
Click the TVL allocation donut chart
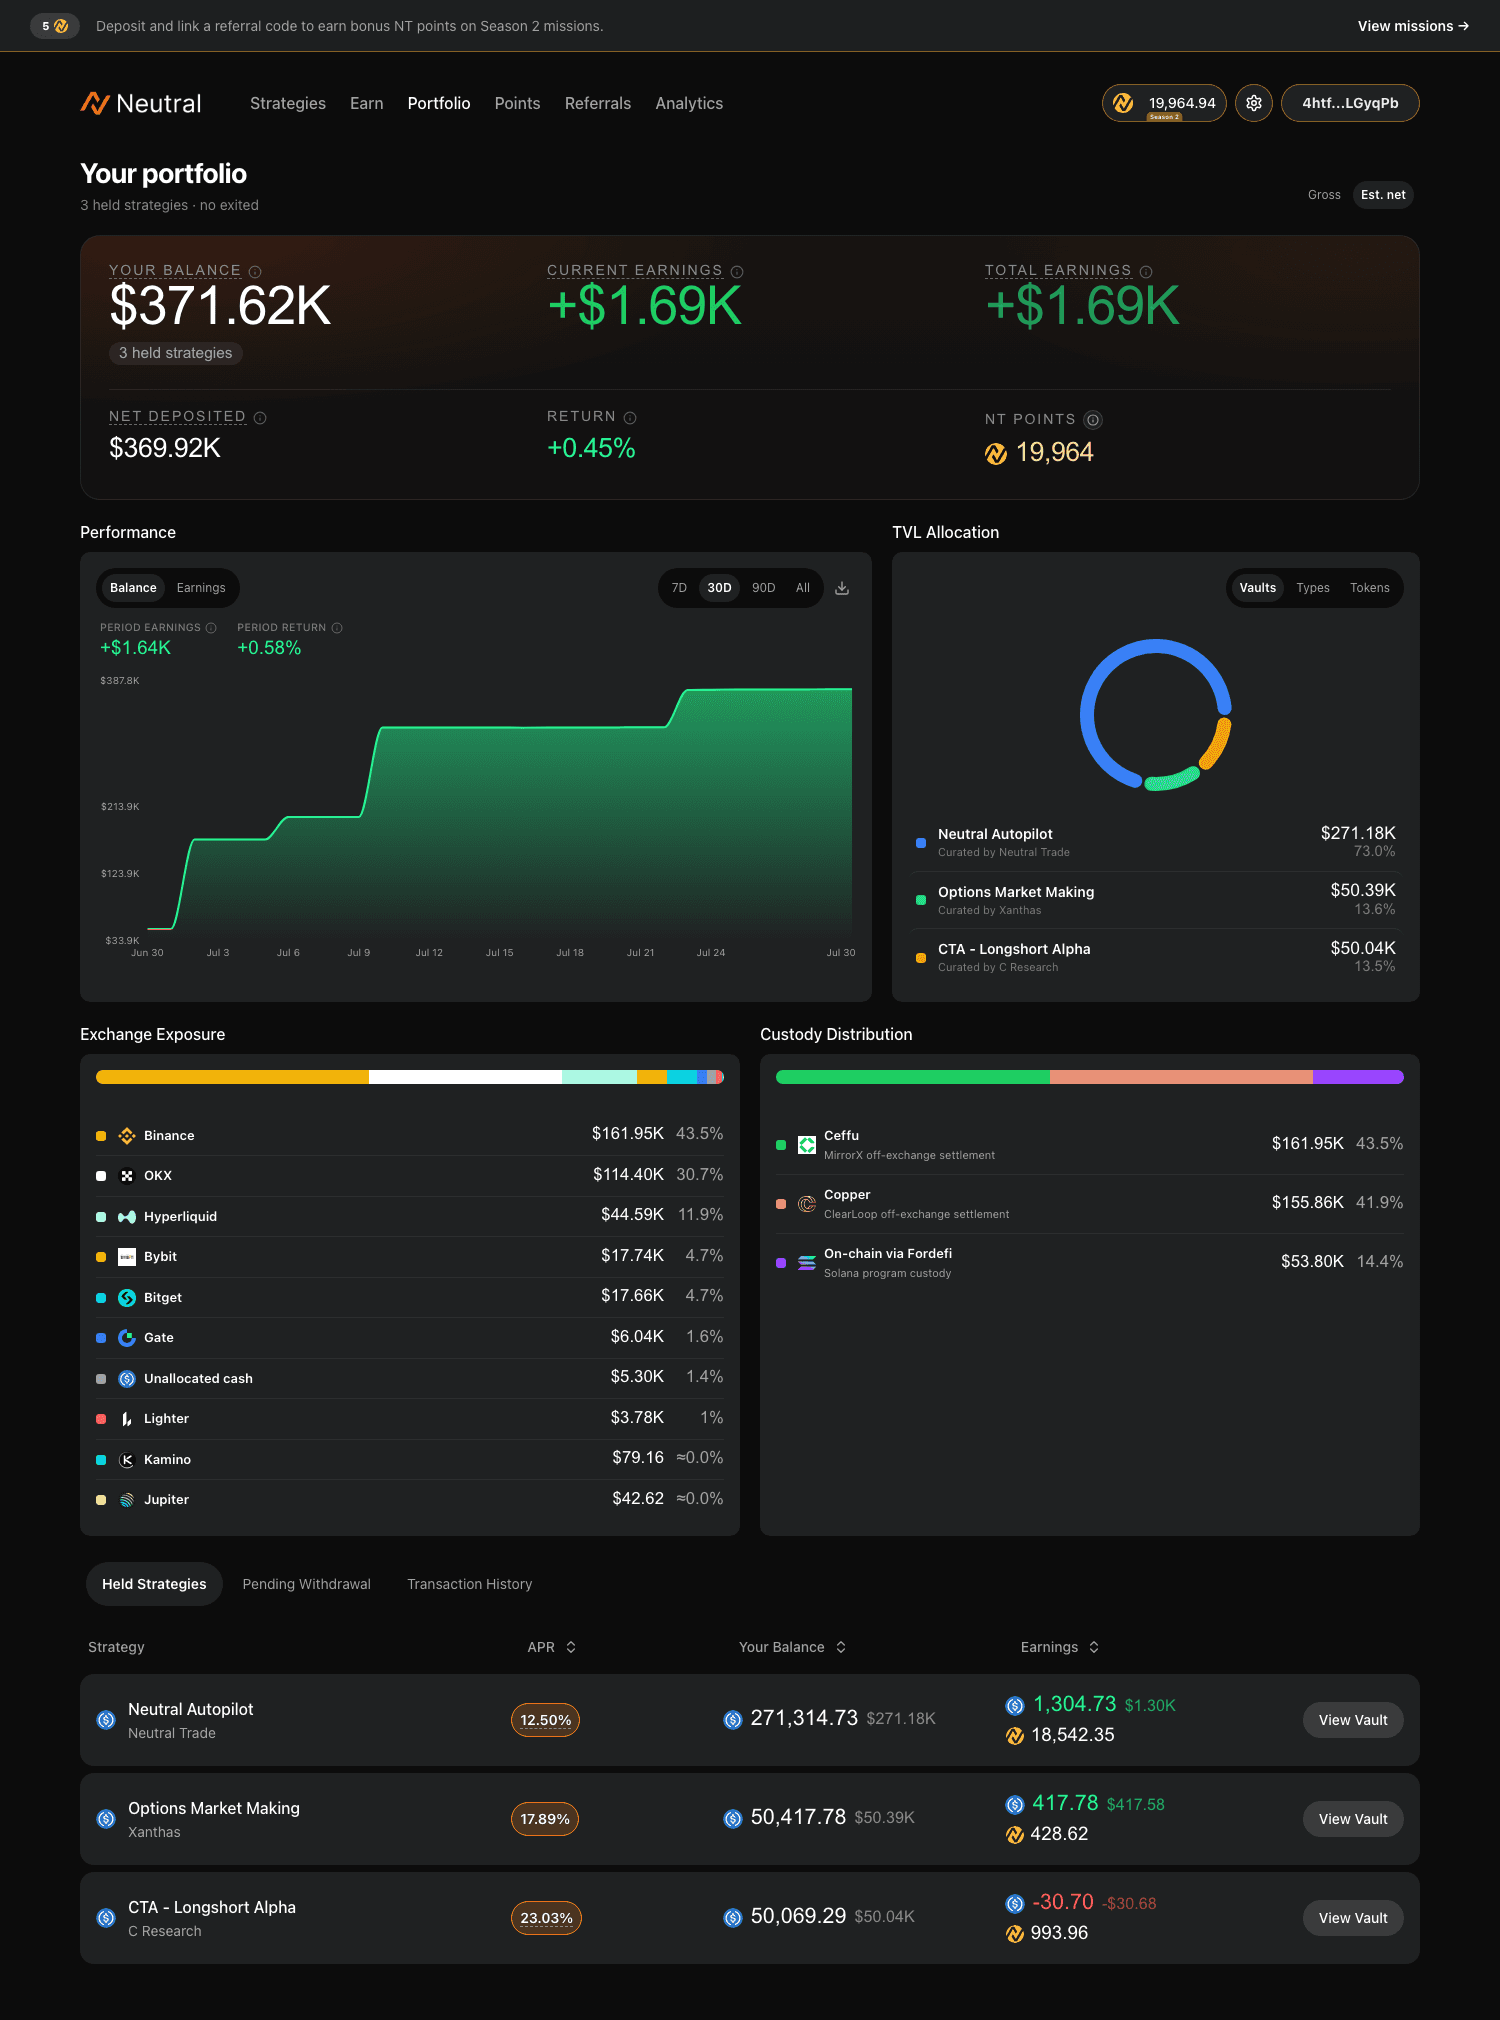[x=1156, y=715]
